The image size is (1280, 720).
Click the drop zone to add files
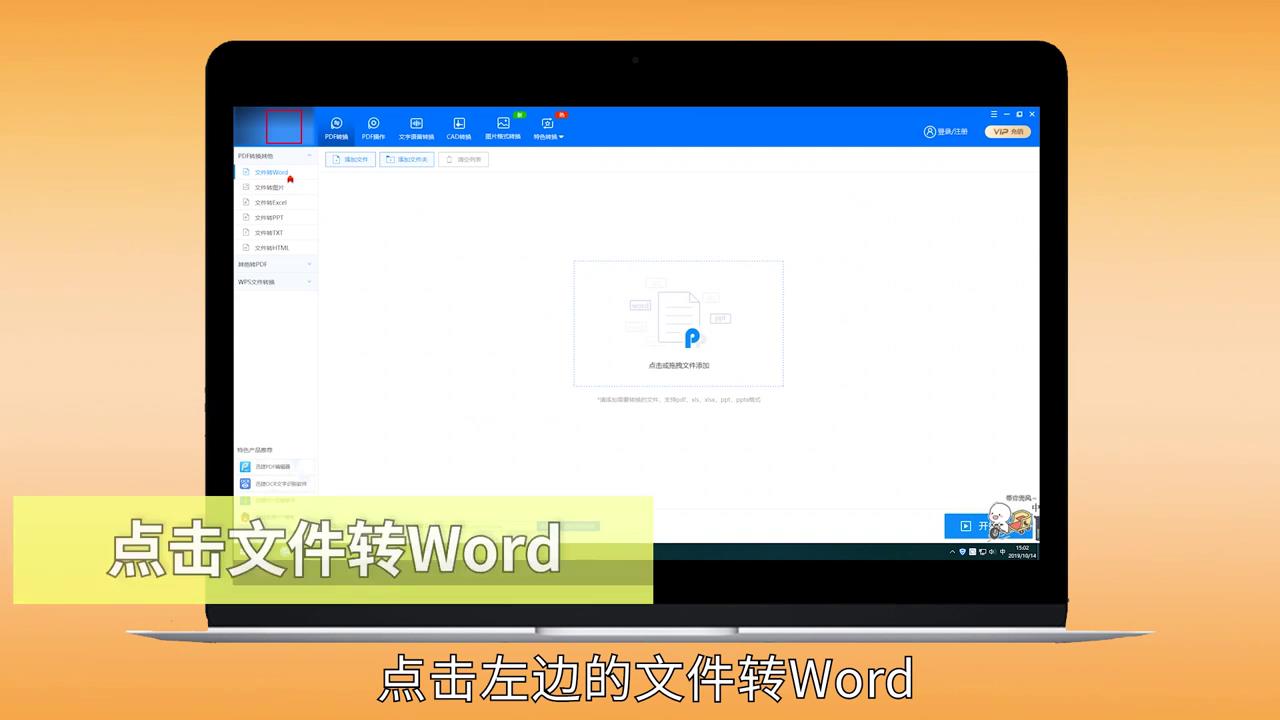pos(678,323)
